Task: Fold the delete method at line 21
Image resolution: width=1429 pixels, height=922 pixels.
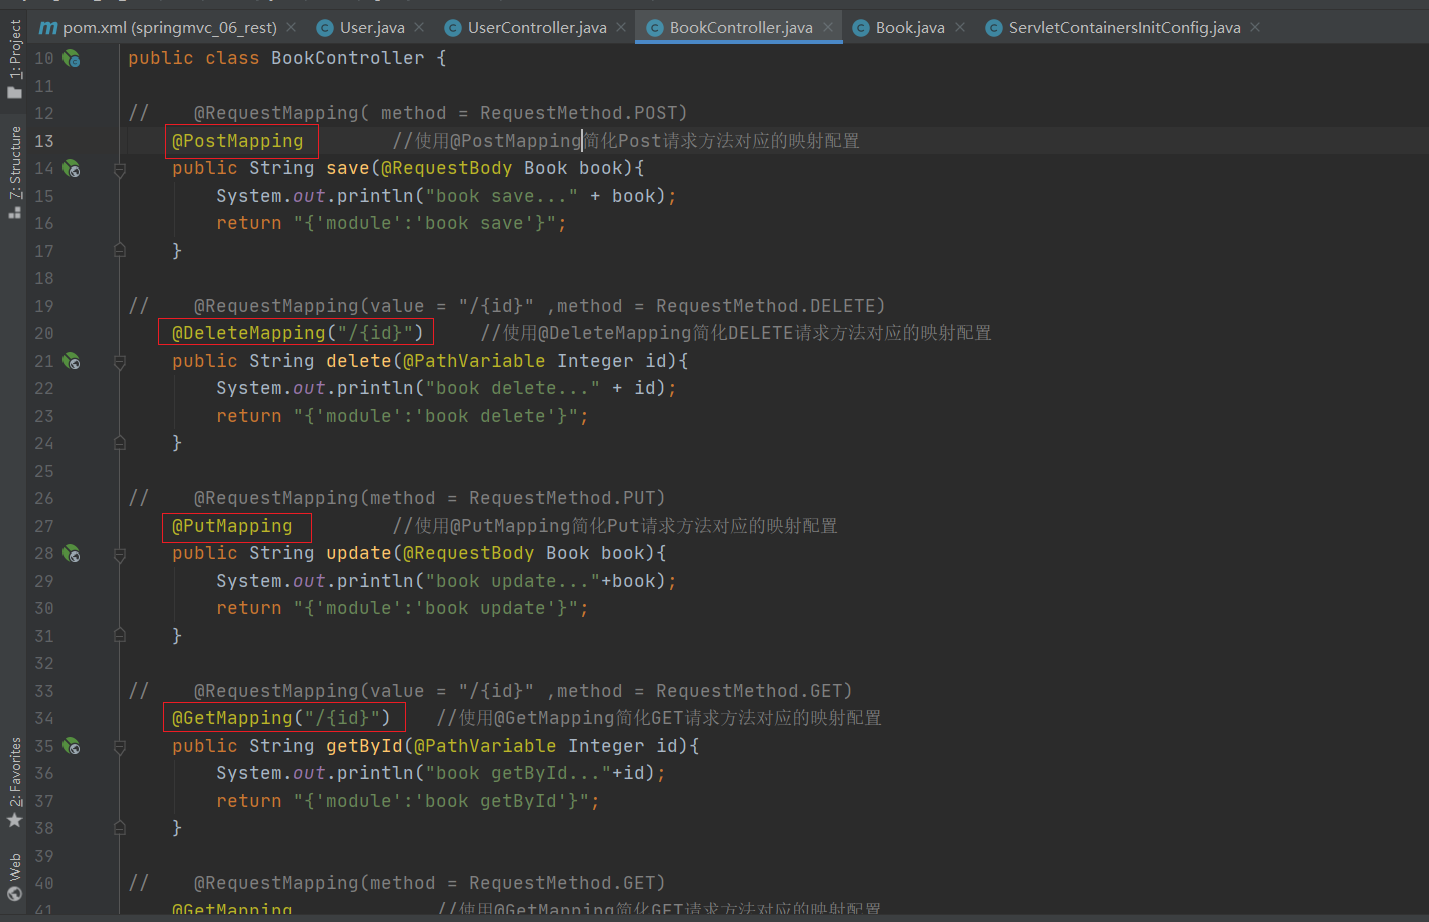Action: pos(120,363)
